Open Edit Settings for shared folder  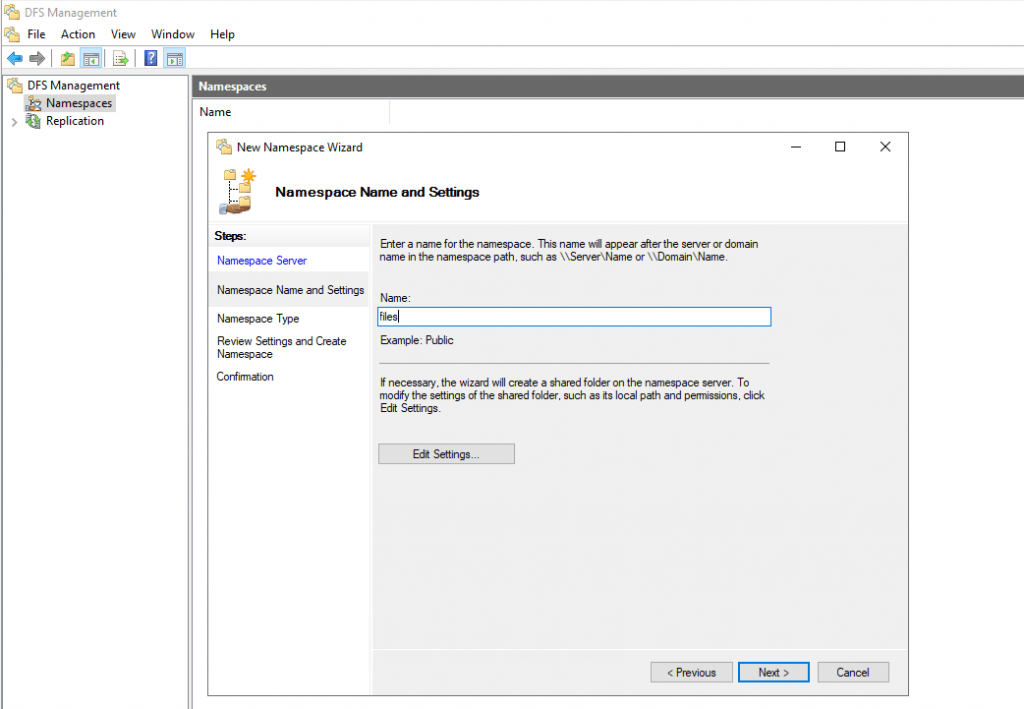coord(446,454)
